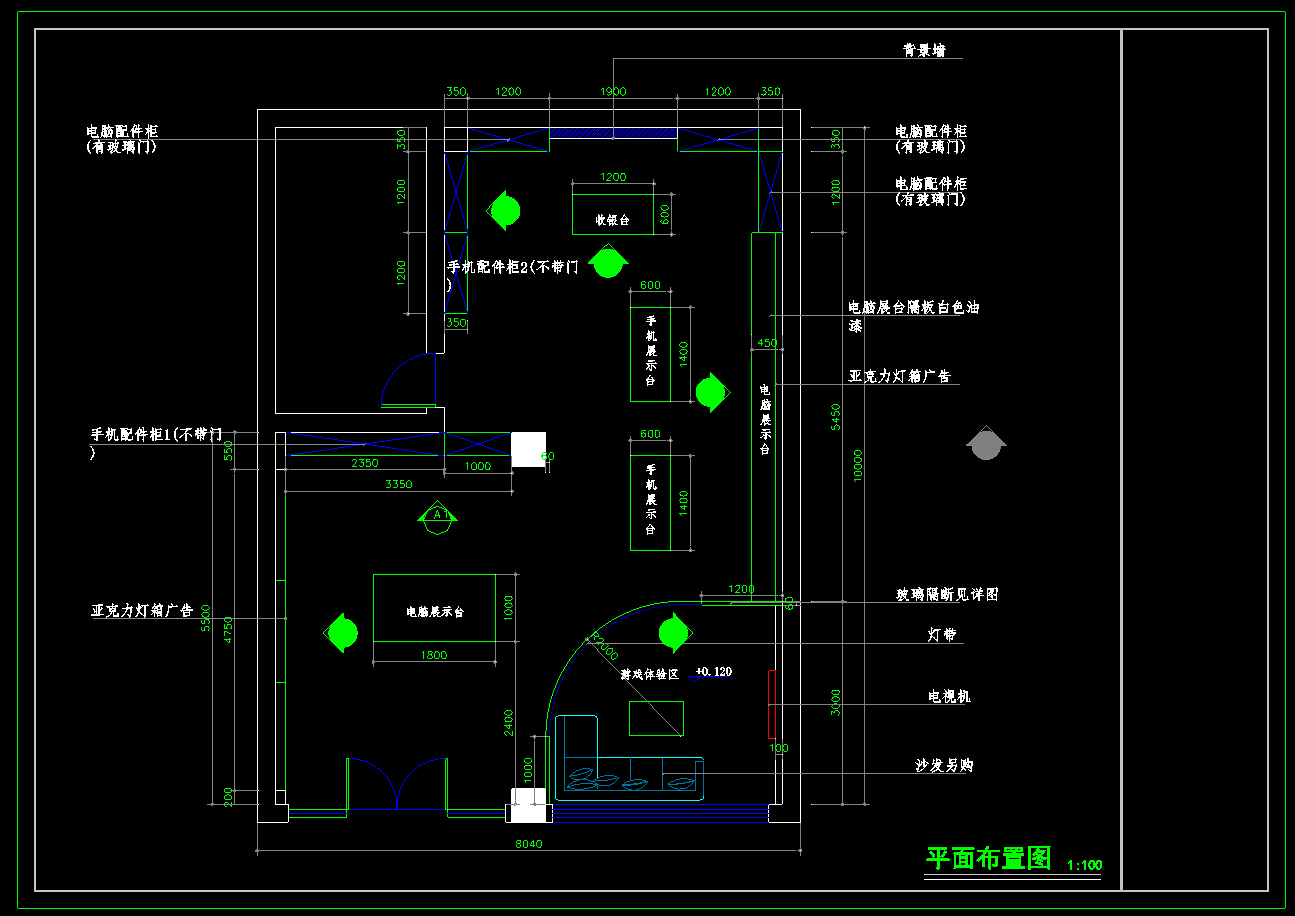The width and height of the screenshot is (1295, 916).
Task: Select the gray elevation marker outside the plan
Action: [986, 443]
